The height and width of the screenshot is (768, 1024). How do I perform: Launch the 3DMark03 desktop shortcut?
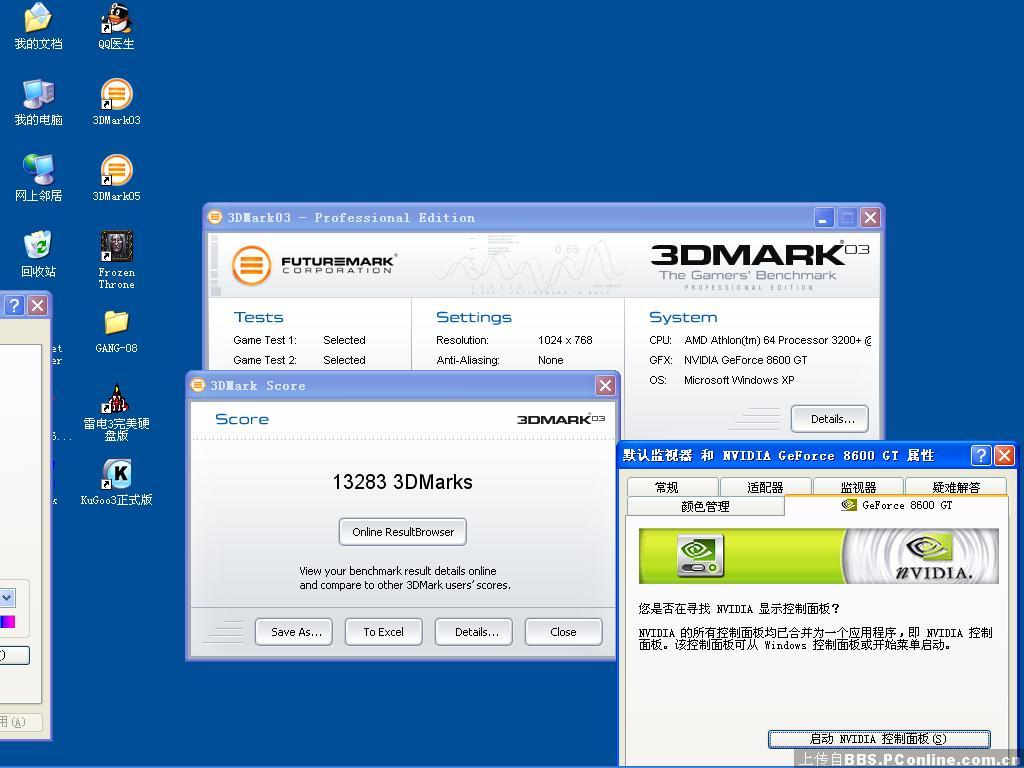click(x=116, y=102)
